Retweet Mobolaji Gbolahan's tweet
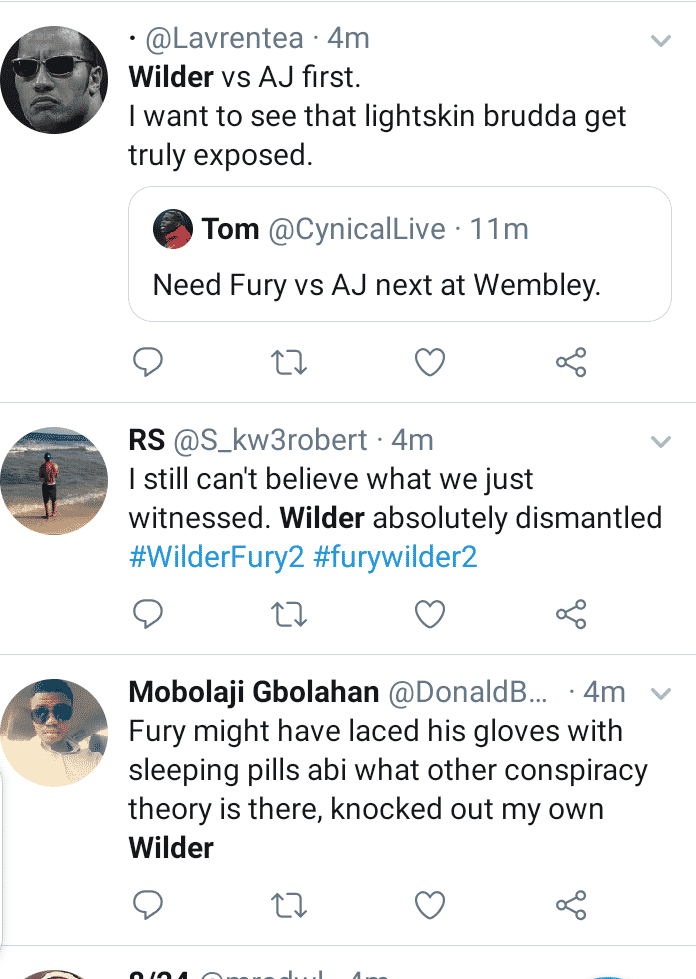696x979 pixels. pyautogui.click(x=289, y=905)
